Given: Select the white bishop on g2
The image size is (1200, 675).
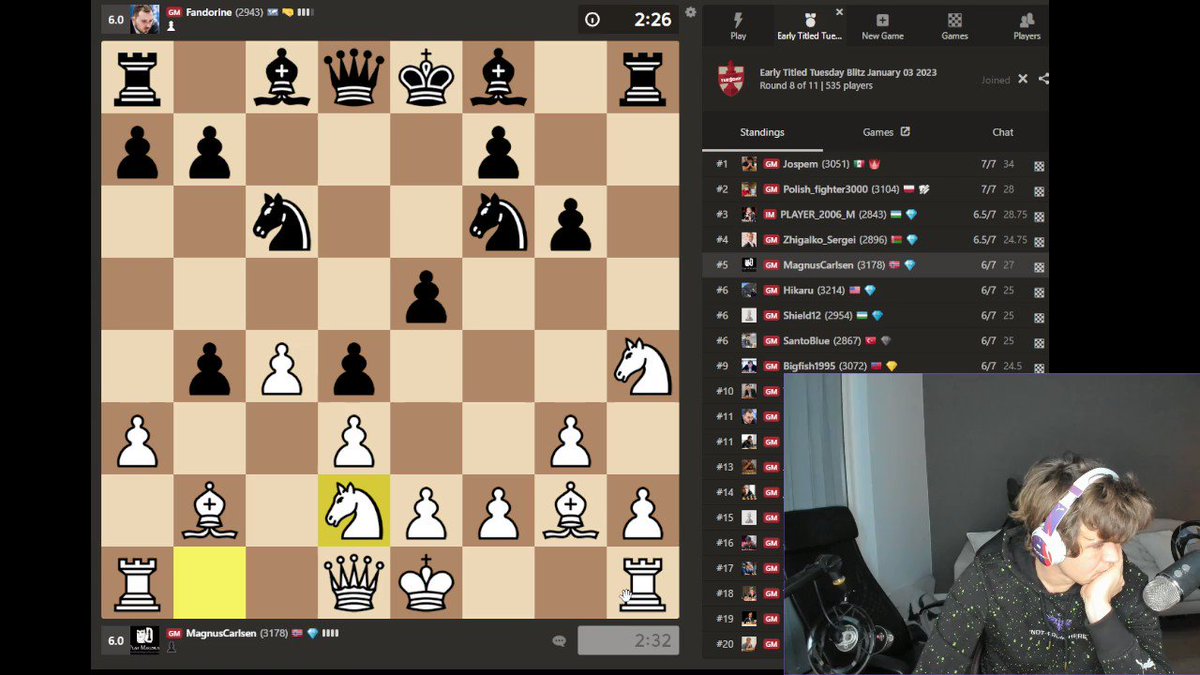Looking at the screenshot, I should [x=570, y=510].
